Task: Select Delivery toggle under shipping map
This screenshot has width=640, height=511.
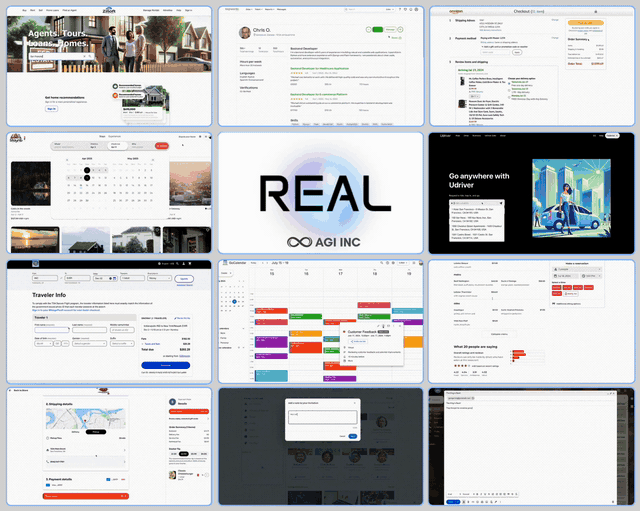Action: [x=76, y=432]
